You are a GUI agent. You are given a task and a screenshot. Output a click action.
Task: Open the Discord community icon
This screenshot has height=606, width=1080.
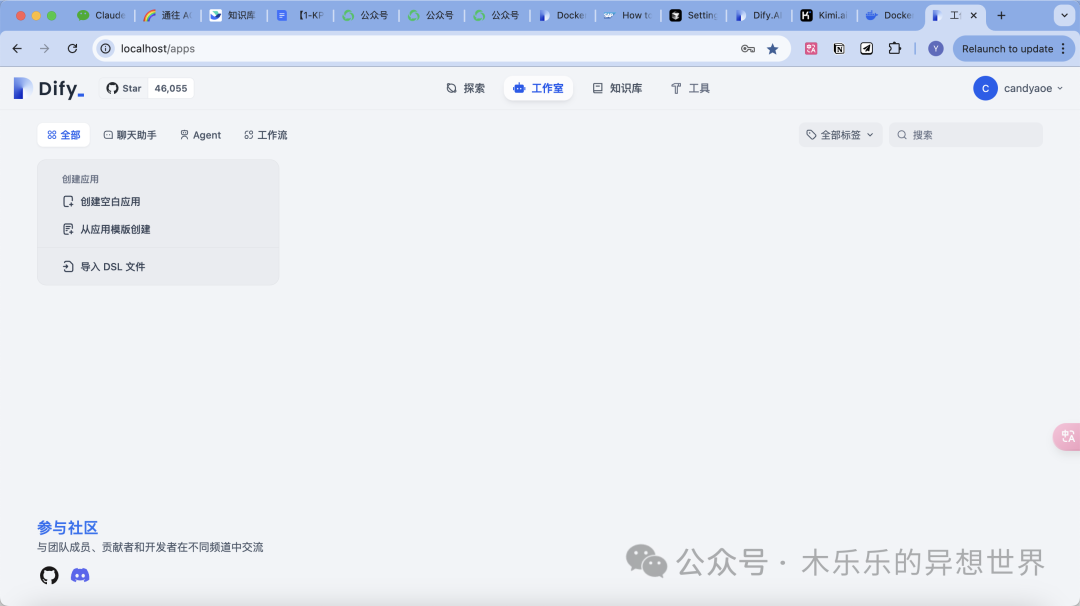click(80, 575)
